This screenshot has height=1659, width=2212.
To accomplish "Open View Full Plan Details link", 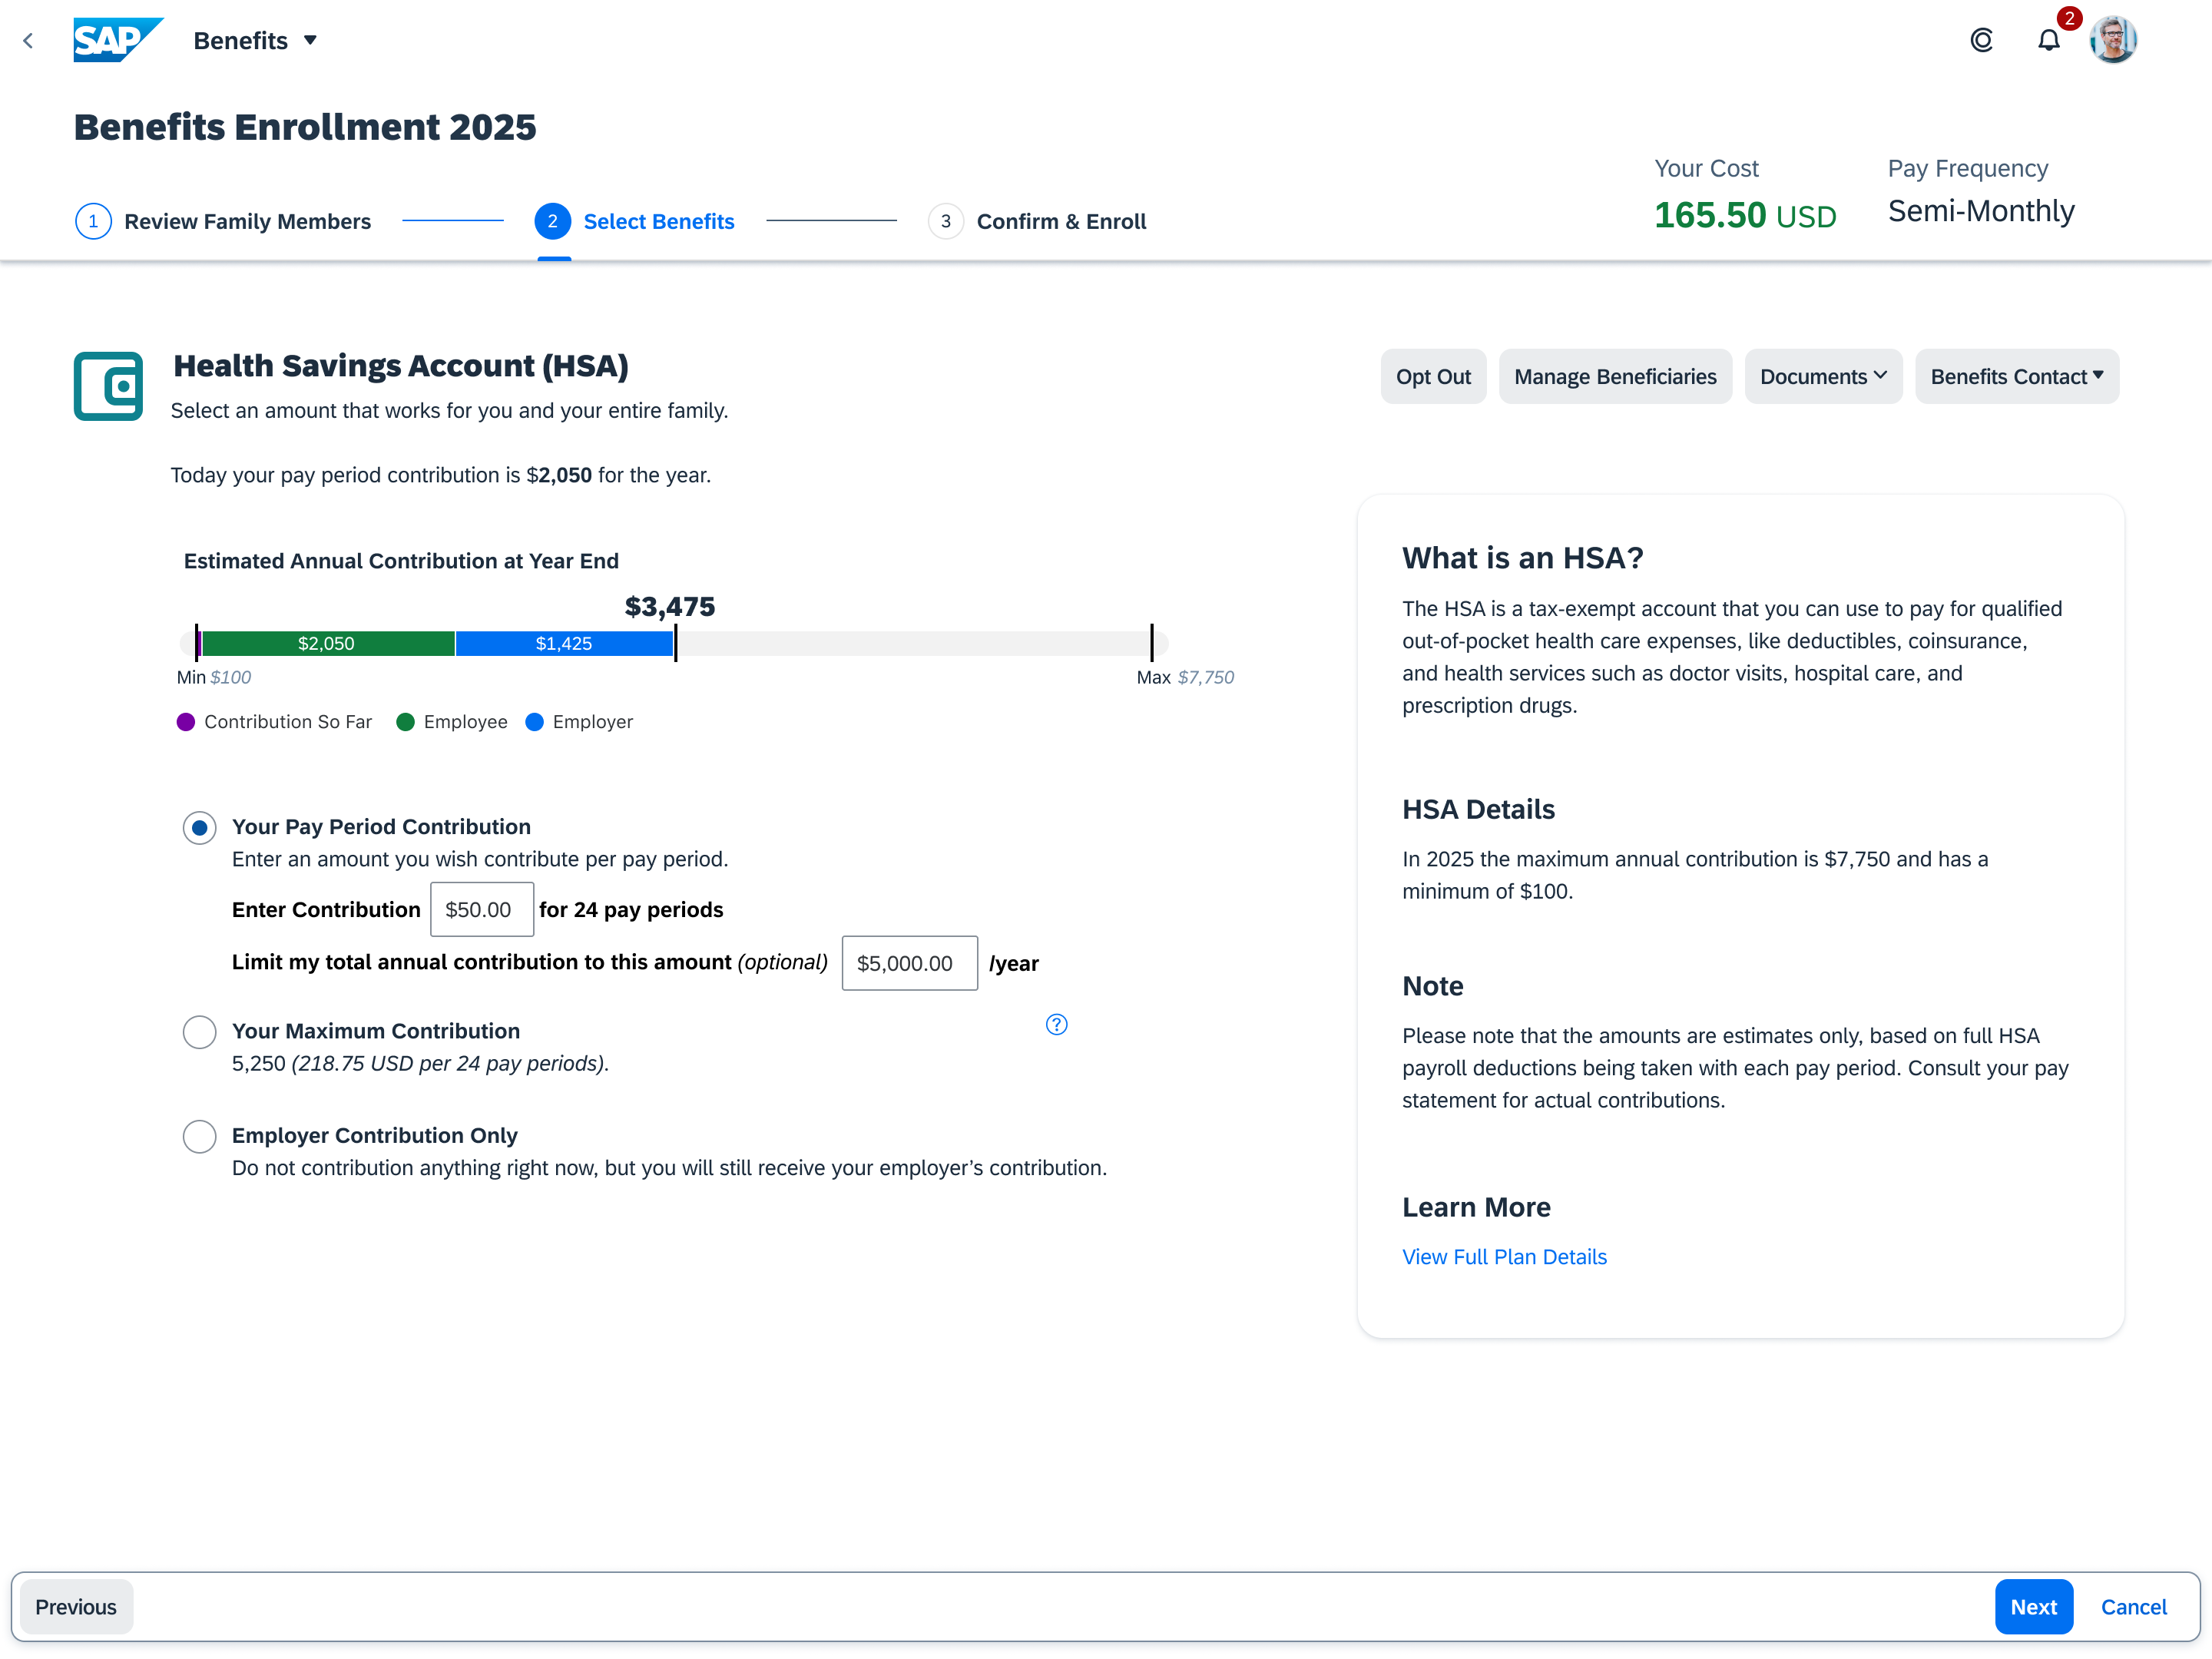I will click(1504, 1257).
